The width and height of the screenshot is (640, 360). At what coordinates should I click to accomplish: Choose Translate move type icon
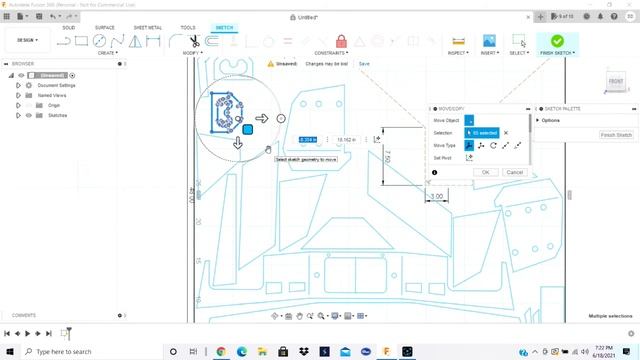[x=481, y=145]
